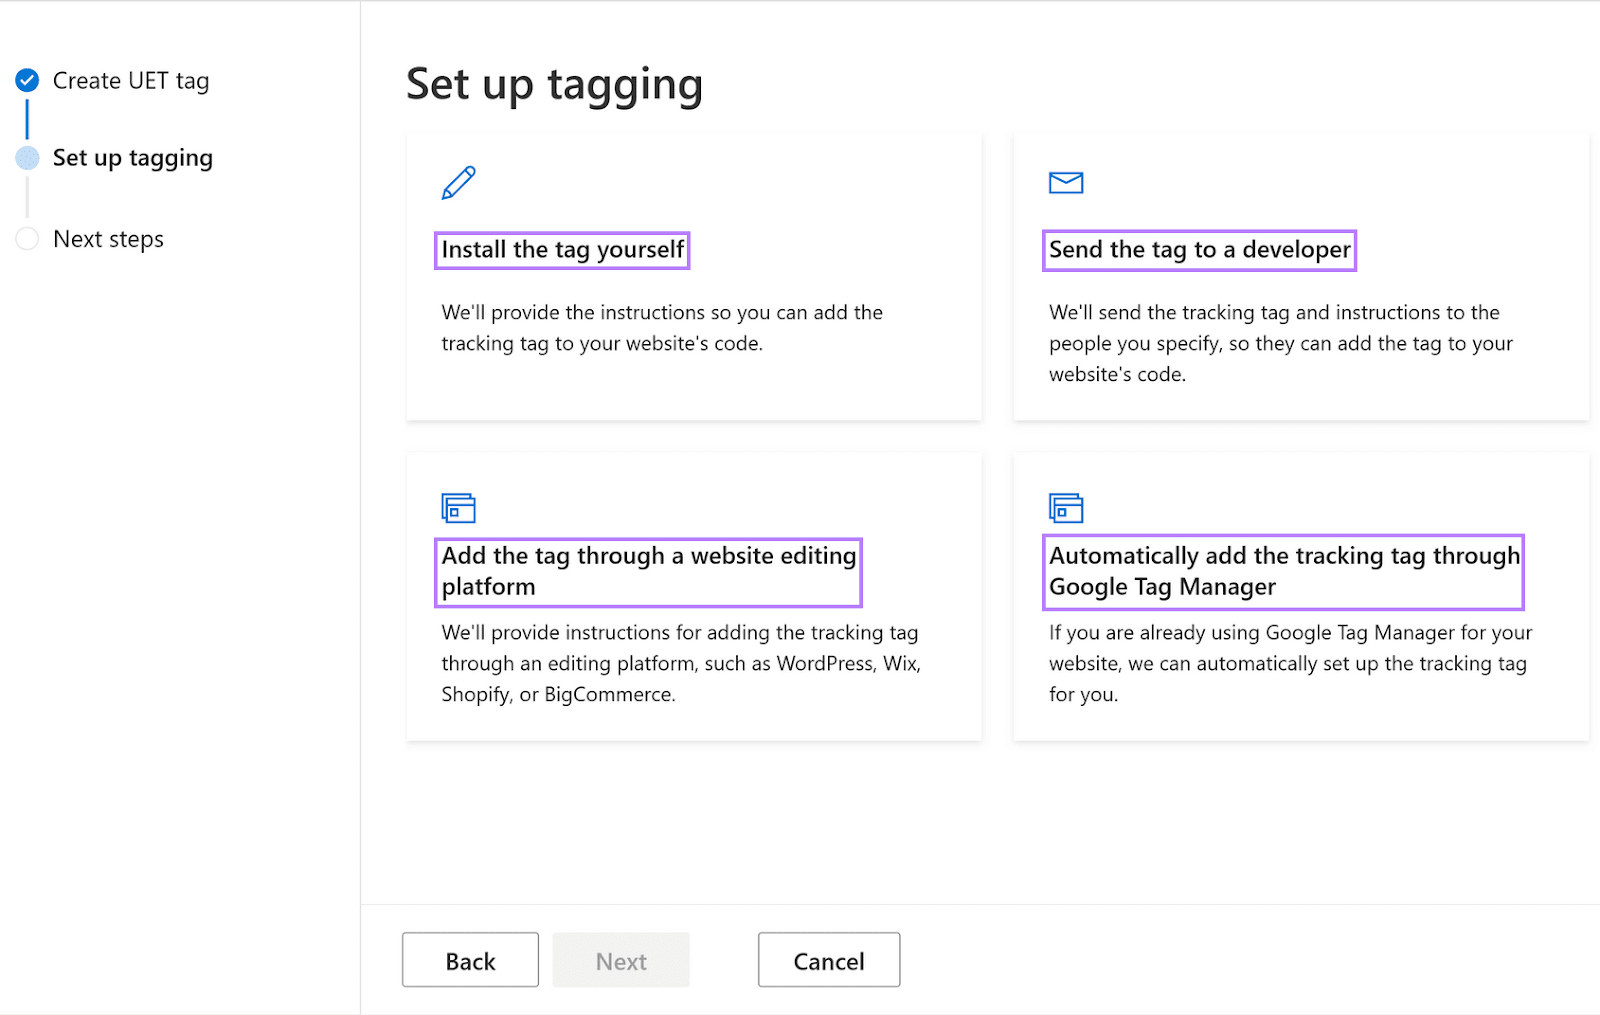Click the pencil icon for self-install
Screen dimensions: 1600x1015
tap(459, 183)
